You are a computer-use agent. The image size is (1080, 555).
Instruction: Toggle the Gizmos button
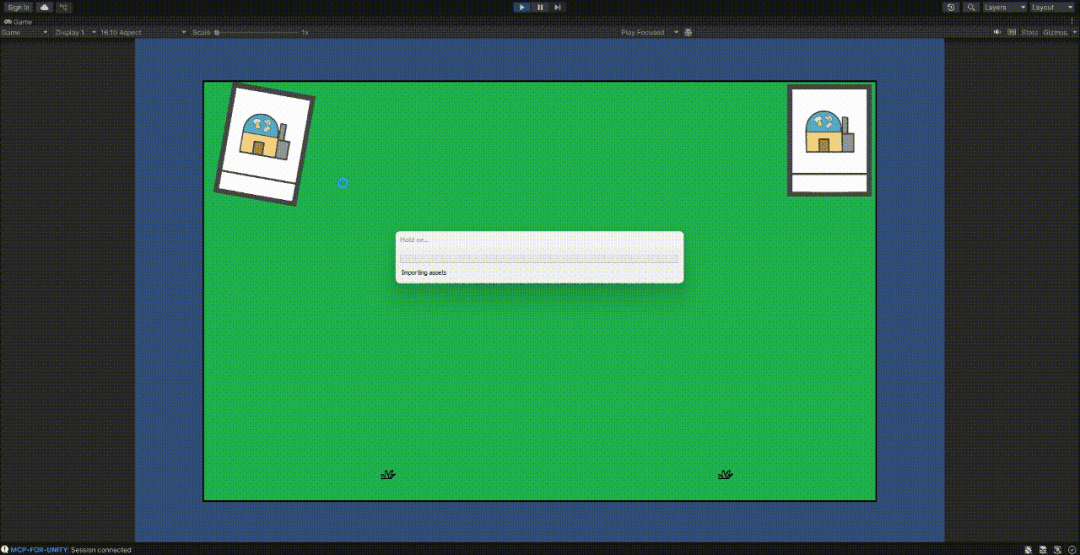[x=1054, y=32]
